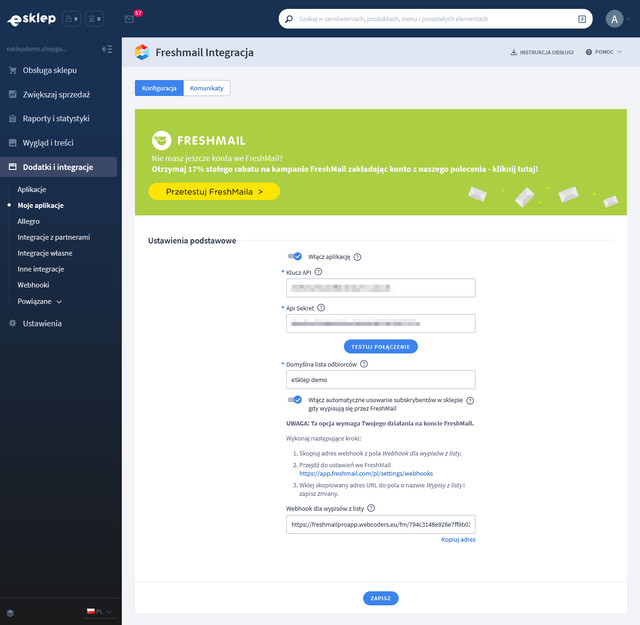Collapse the sidebar with the arrow icon
This screenshot has height=625, width=640.
107,49
